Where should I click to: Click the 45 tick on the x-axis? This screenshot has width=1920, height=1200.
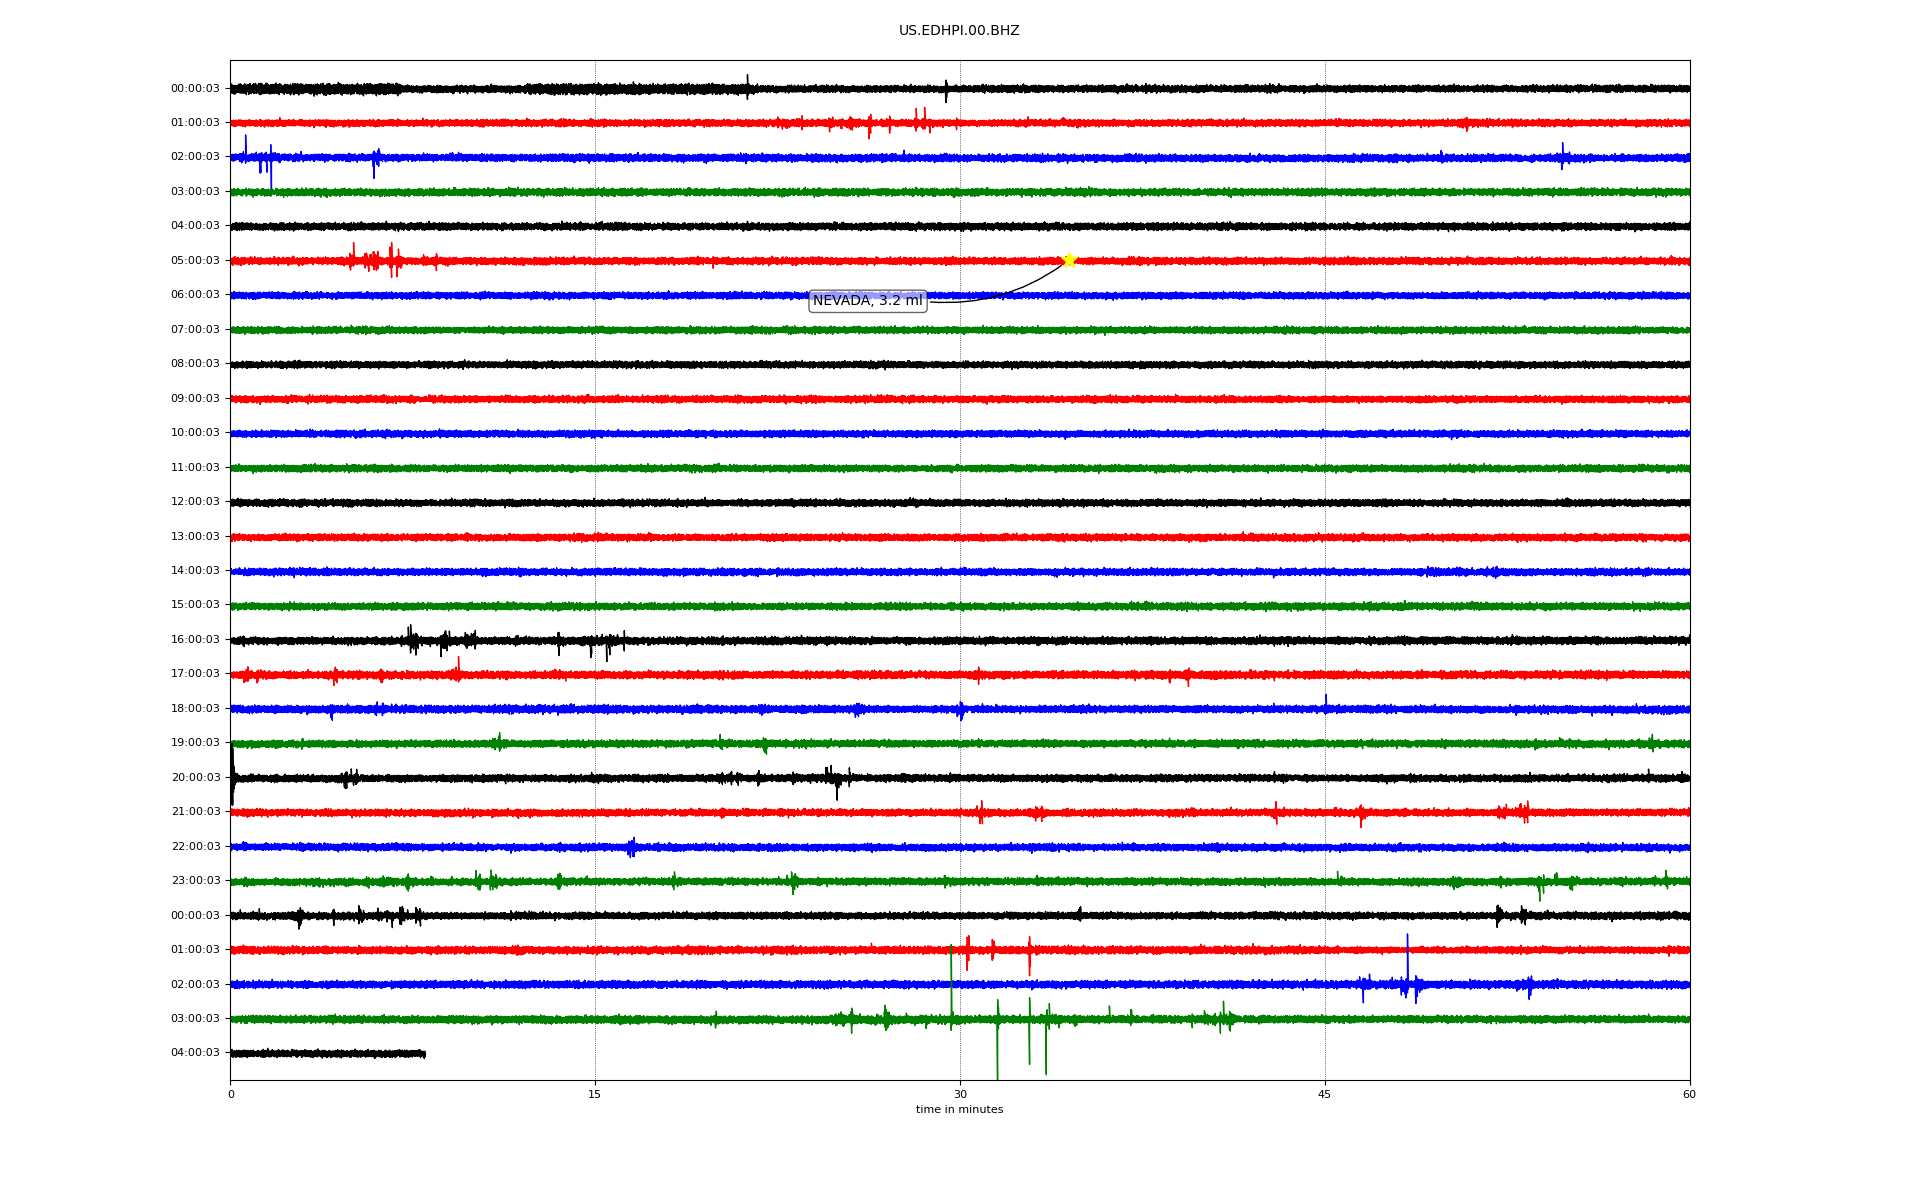click(1325, 1094)
